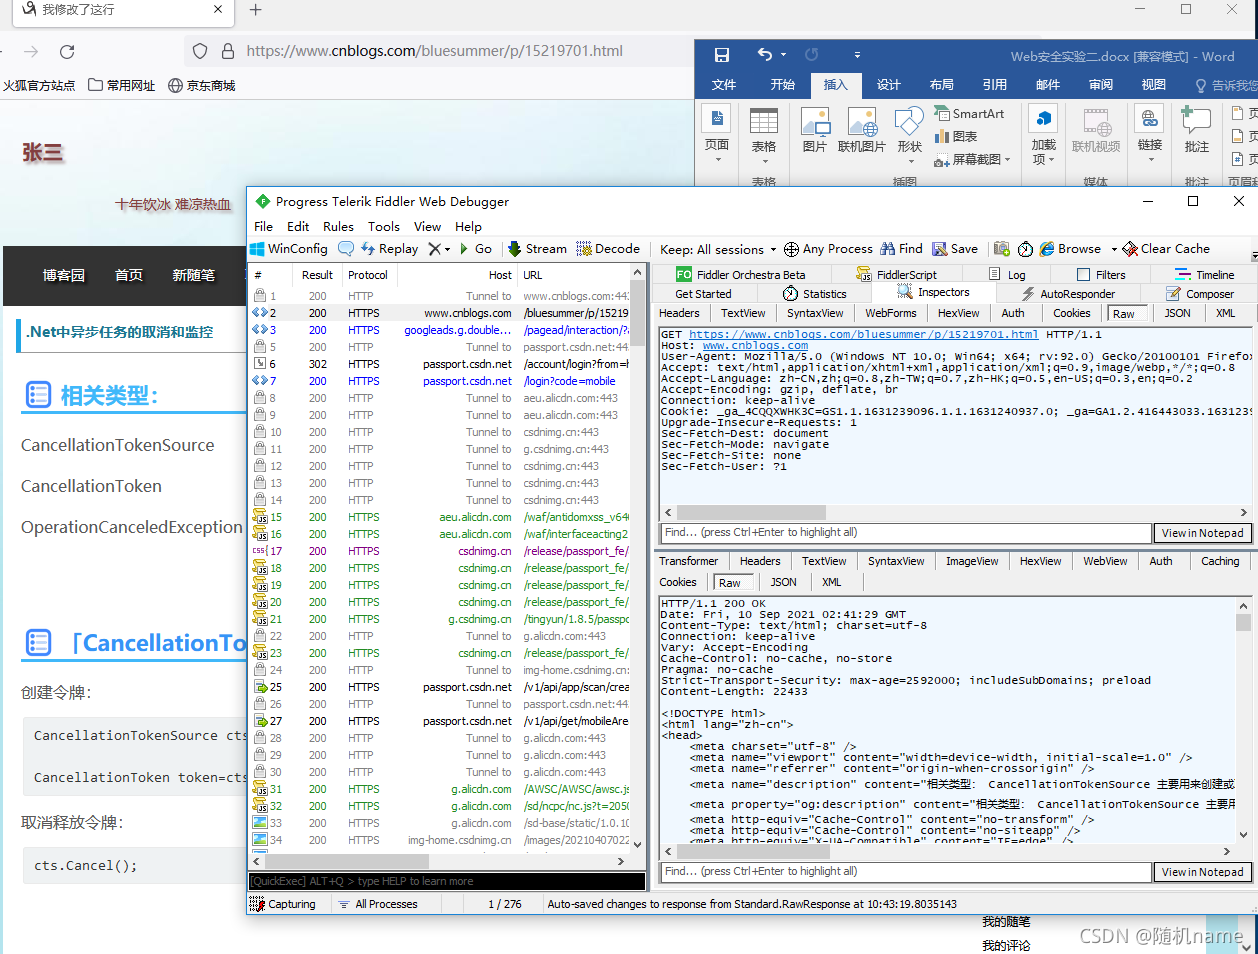Viewport: 1258px width, 954px height.
Task: Click the camera screenshot icon in Fiddler toolbar
Action: click(1001, 249)
